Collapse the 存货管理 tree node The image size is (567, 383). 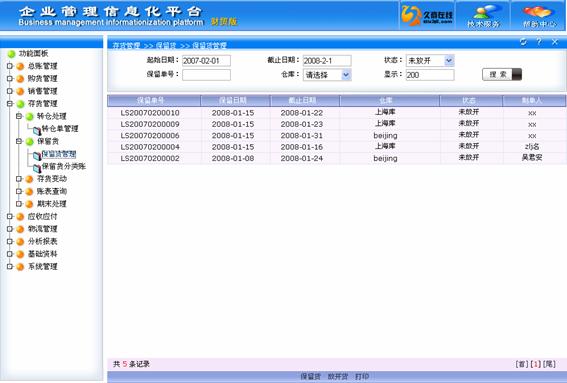coord(10,104)
